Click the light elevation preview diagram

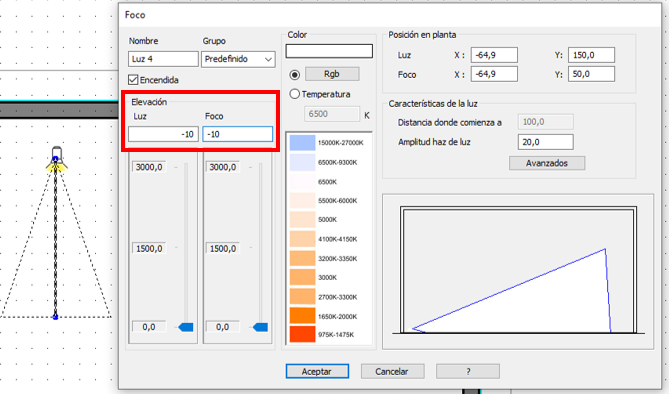[518, 271]
